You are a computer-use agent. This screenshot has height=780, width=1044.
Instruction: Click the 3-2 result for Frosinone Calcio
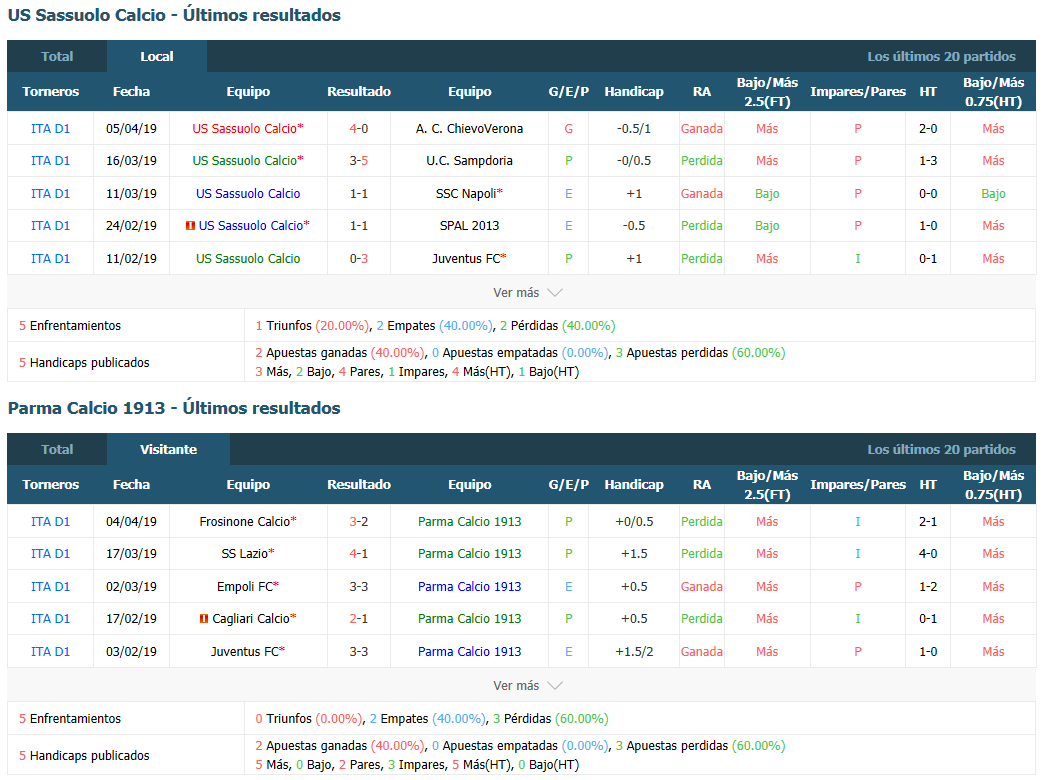click(359, 522)
